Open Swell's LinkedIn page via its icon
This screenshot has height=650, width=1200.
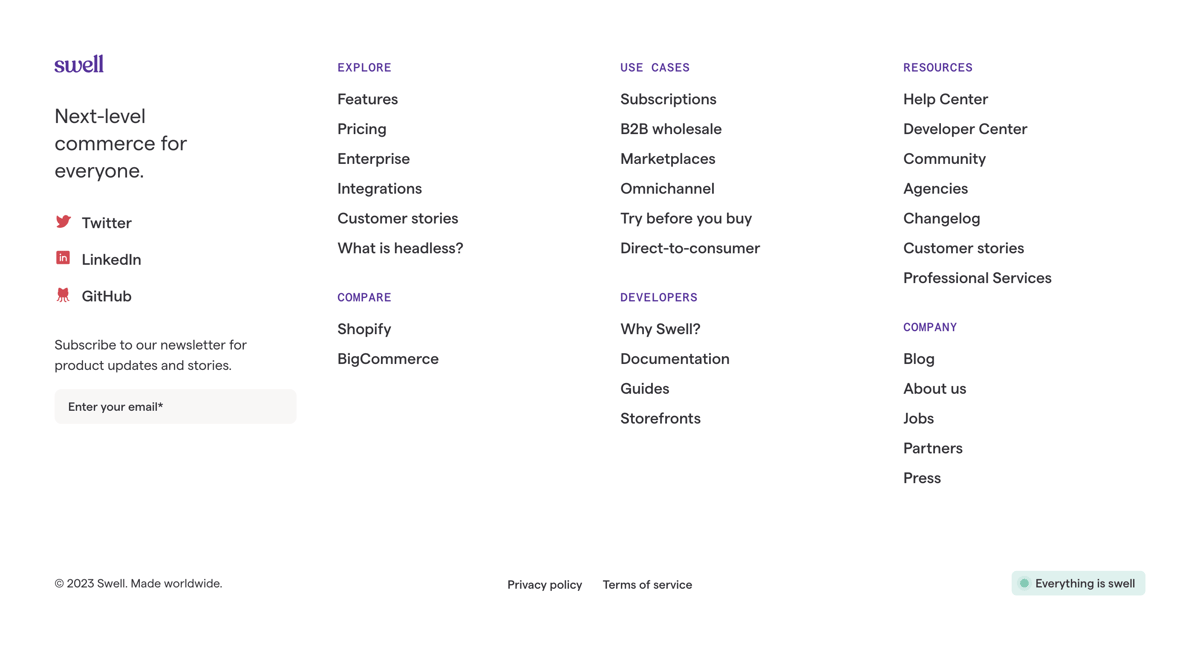click(x=63, y=259)
